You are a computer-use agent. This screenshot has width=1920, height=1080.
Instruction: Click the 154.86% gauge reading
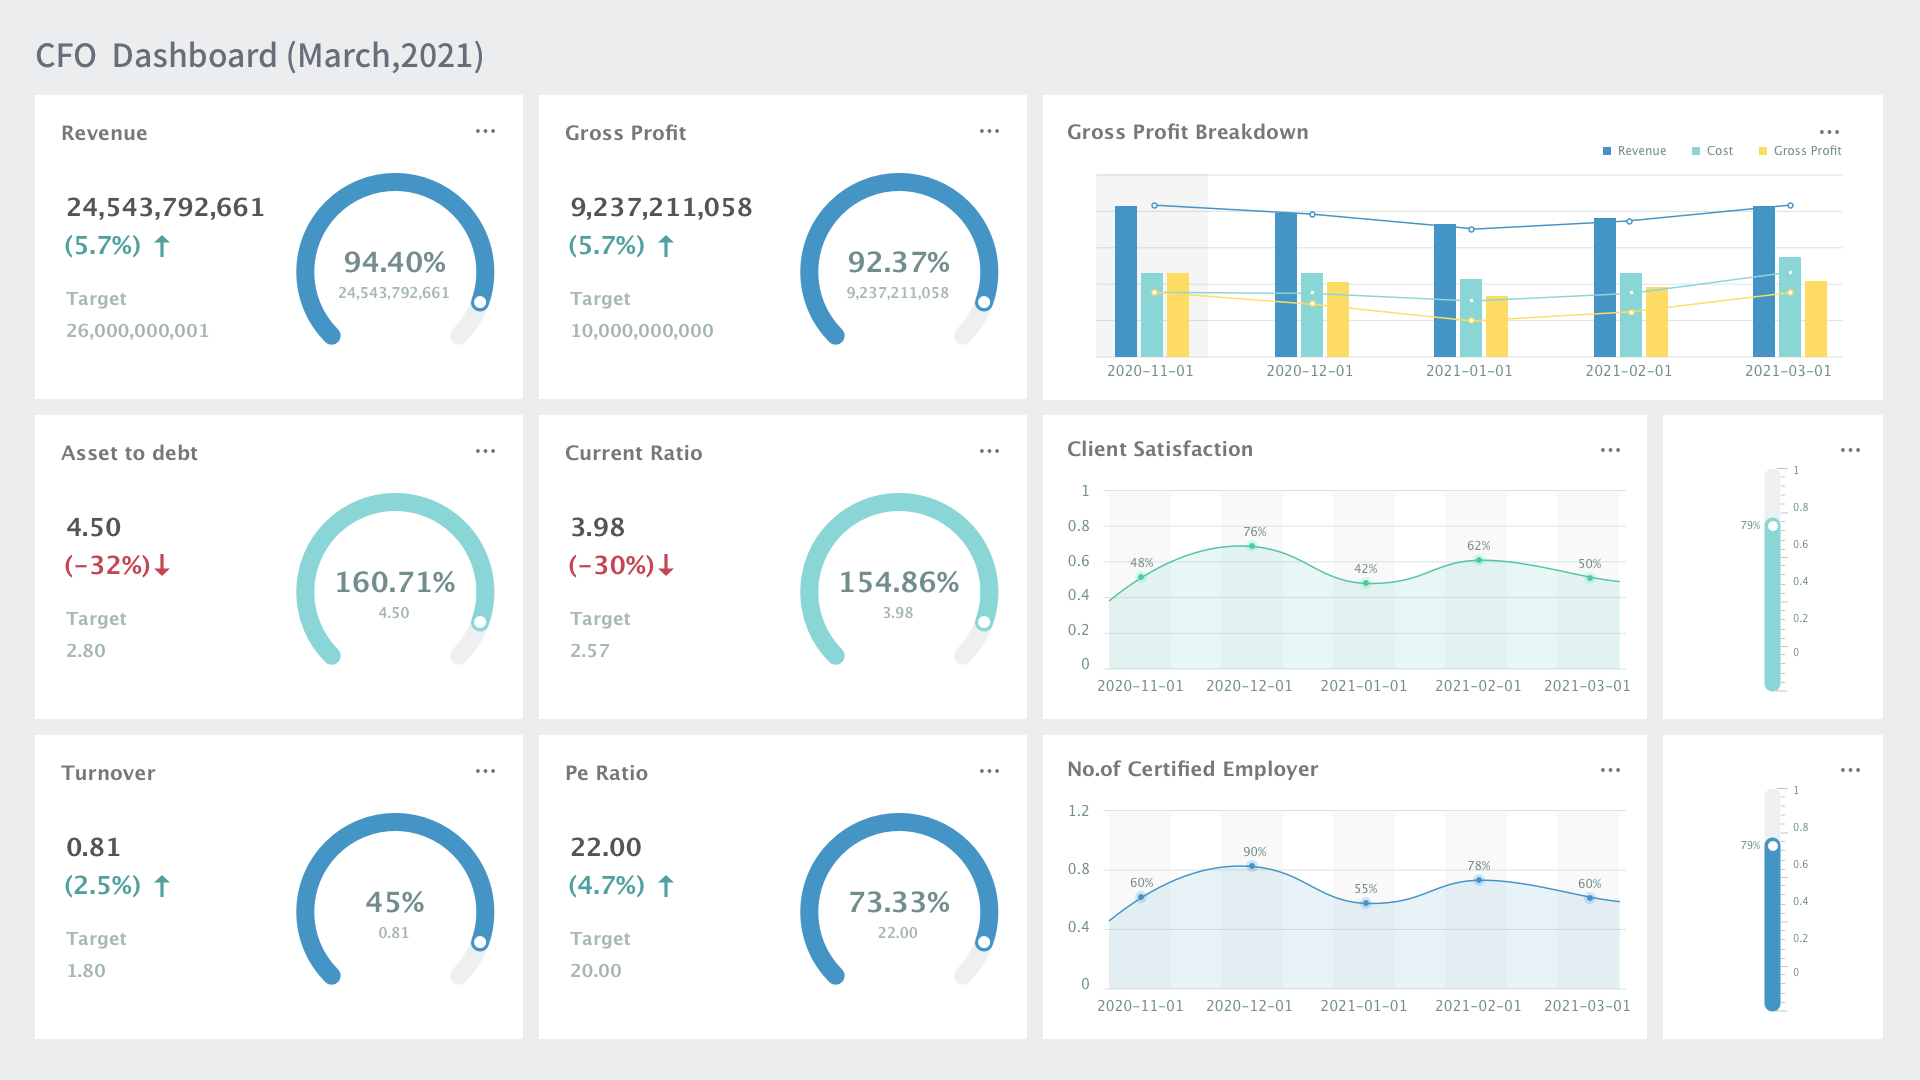[x=899, y=582]
